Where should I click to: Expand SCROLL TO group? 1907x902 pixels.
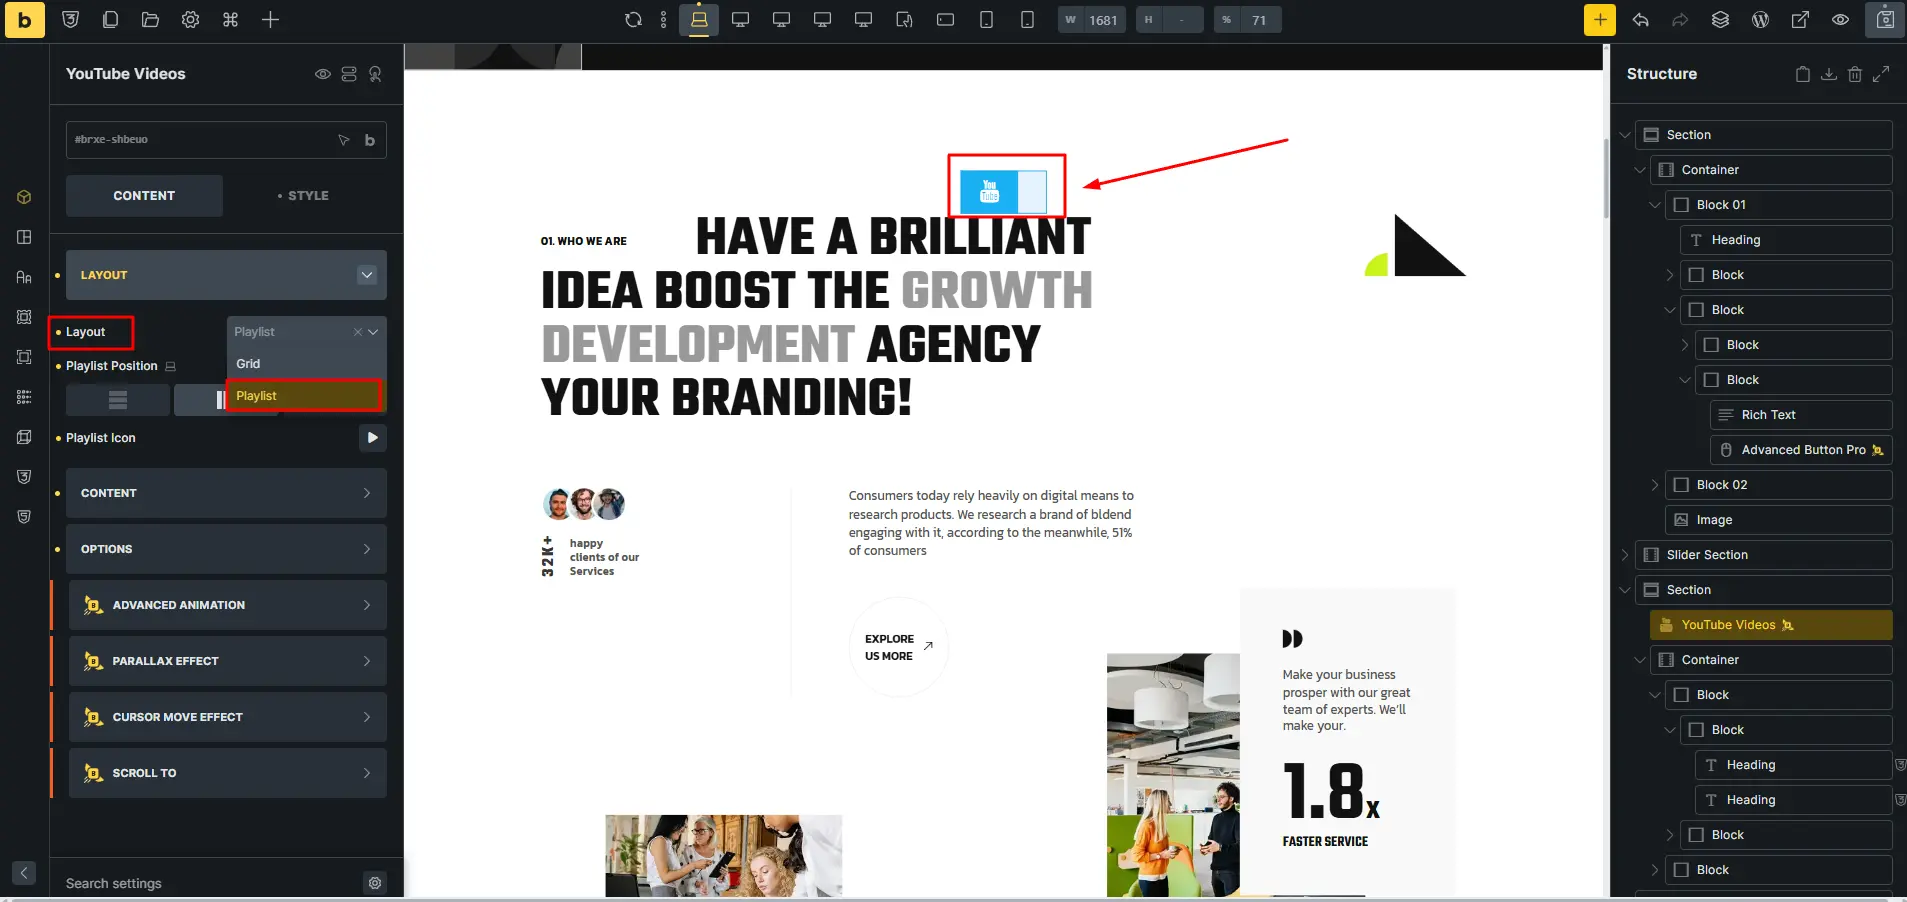pos(228,773)
